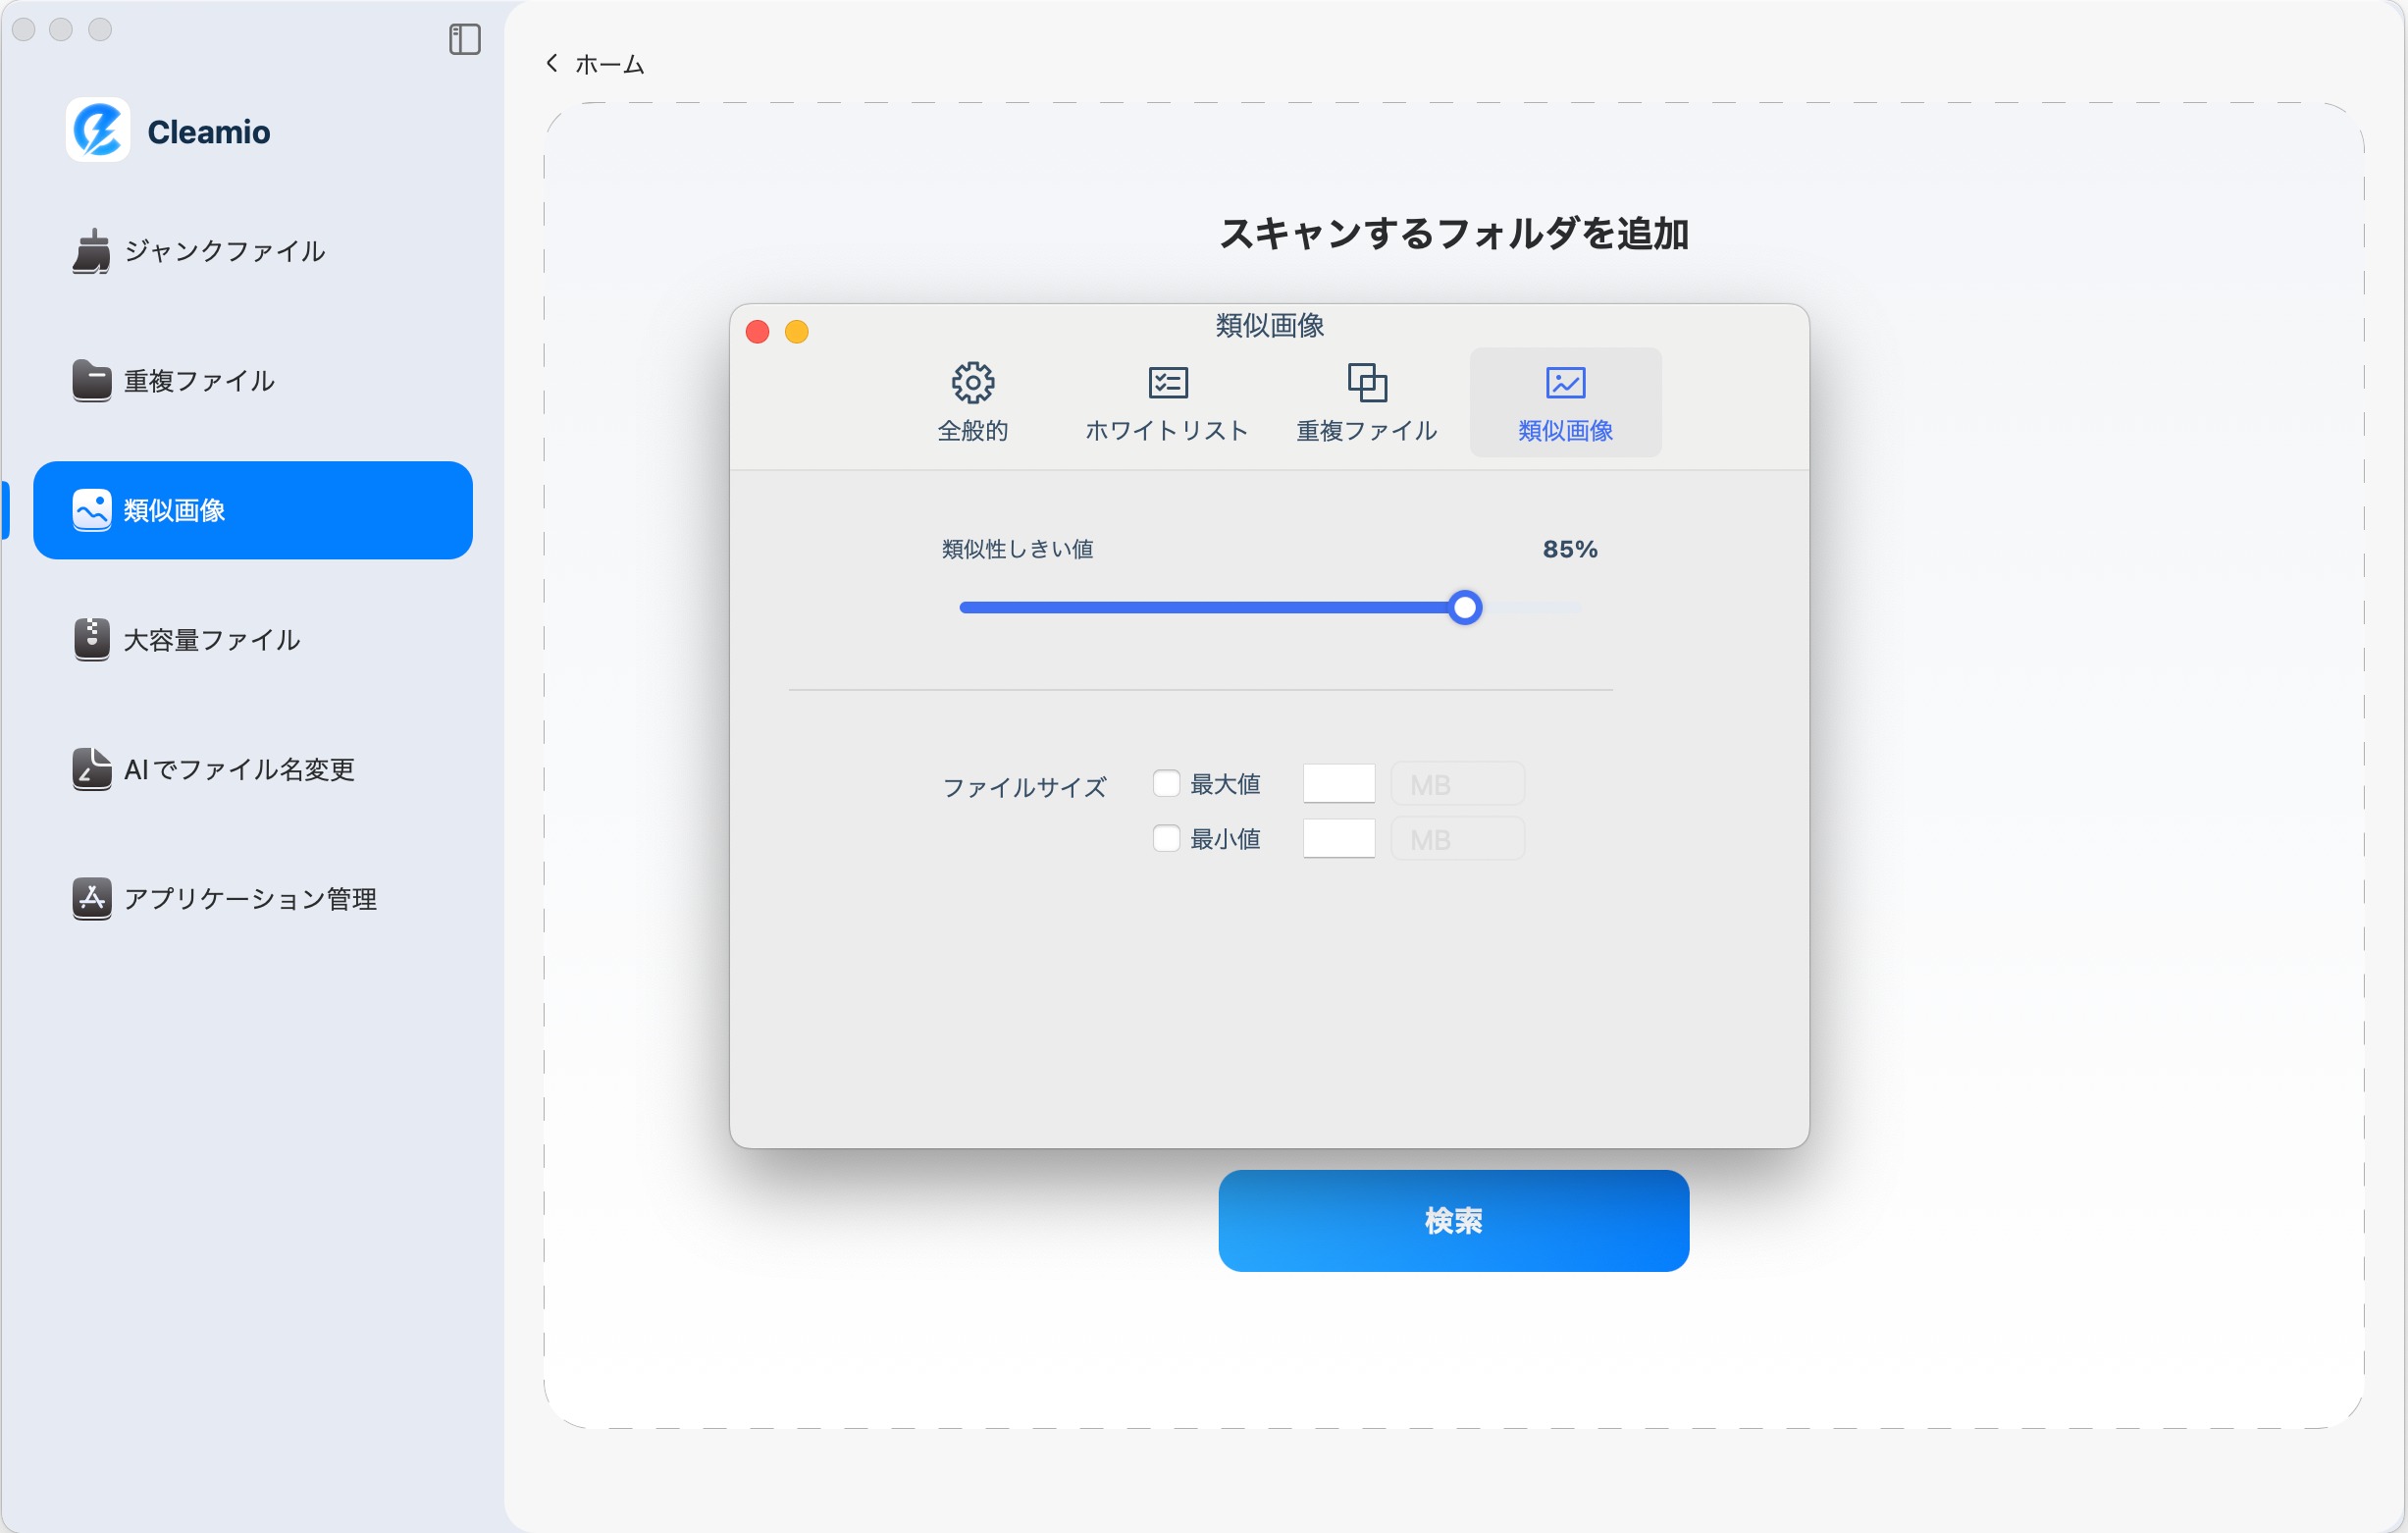Check the maximum file size option
This screenshot has width=2408, height=1533.
click(1167, 784)
